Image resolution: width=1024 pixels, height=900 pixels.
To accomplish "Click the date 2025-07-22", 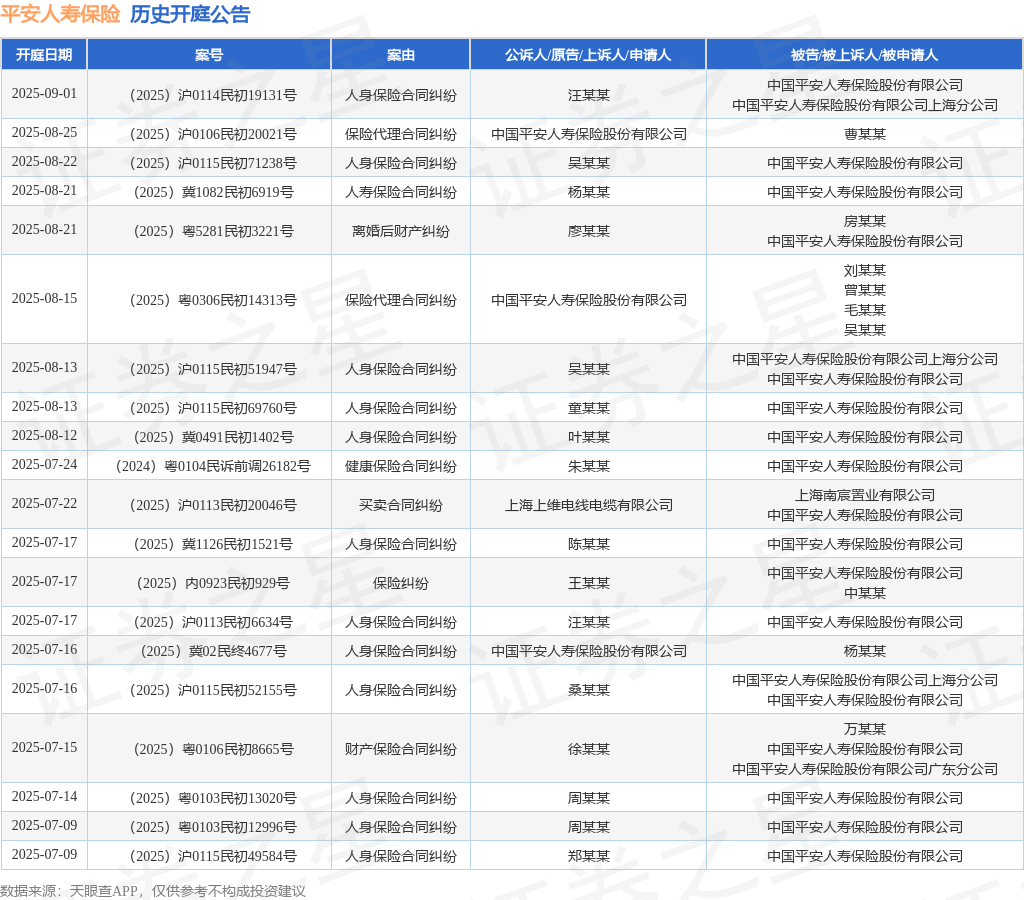I will pyautogui.click(x=44, y=504).
